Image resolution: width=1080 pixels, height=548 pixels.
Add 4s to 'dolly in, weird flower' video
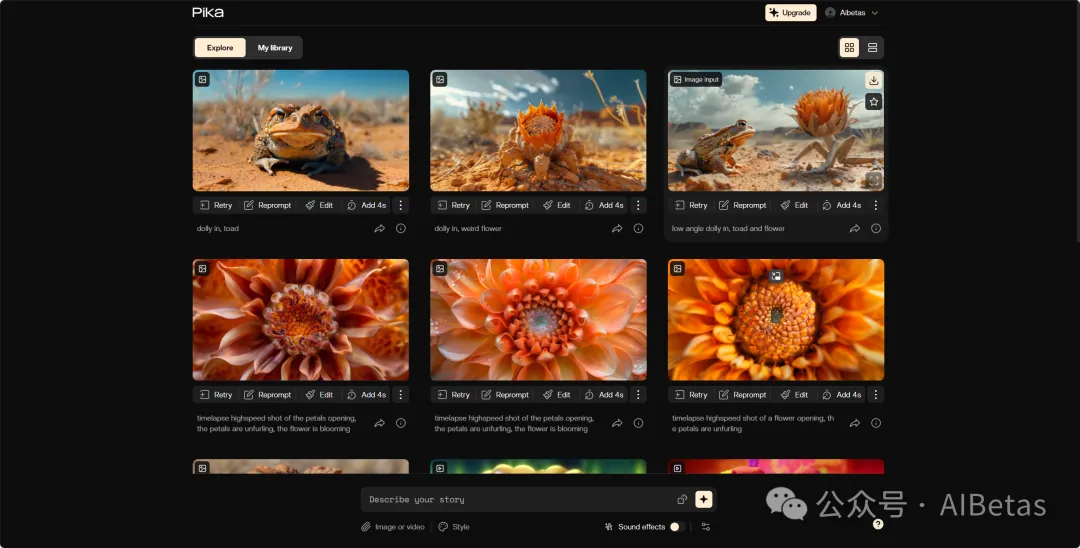pos(603,205)
